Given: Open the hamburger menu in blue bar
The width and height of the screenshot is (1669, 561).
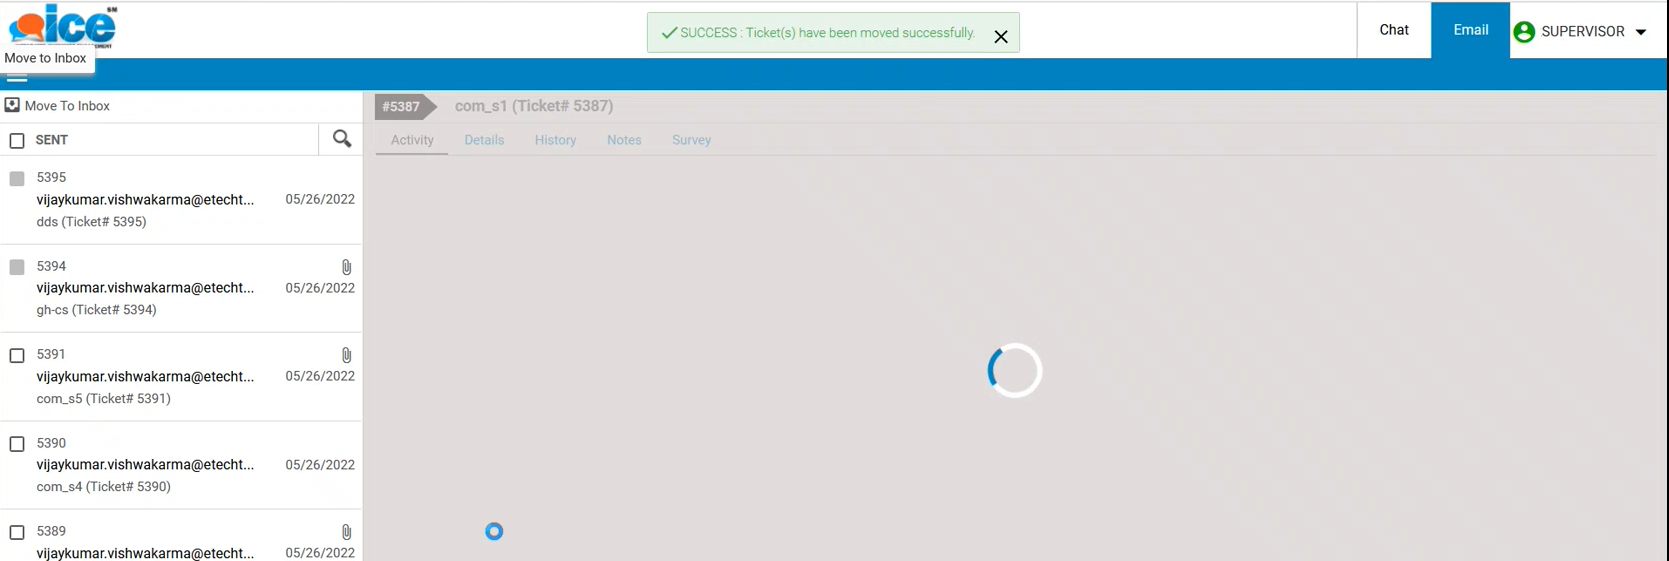Looking at the screenshot, I should 17,78.
